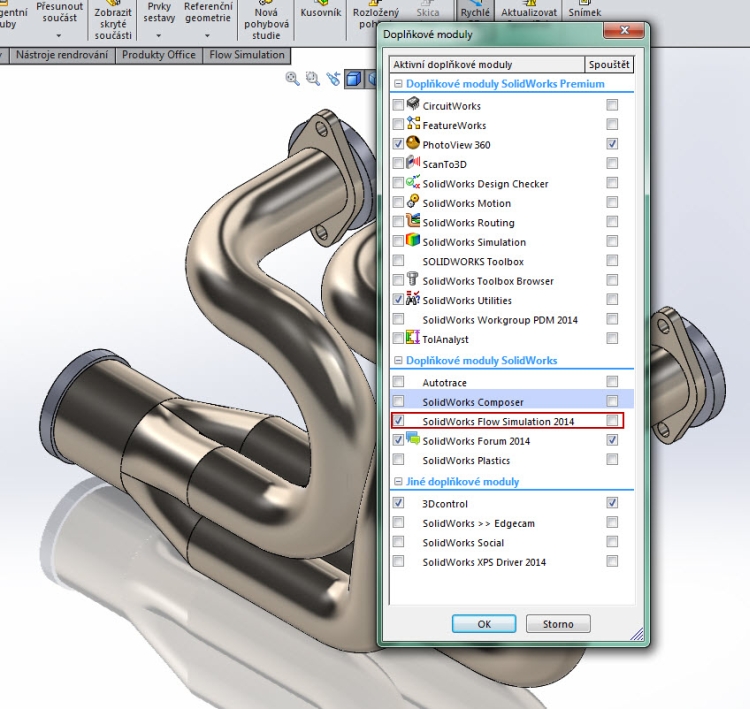Grab the dialog resize grip corner
Screen dimensions: 750x709
(x=637, y=634)
